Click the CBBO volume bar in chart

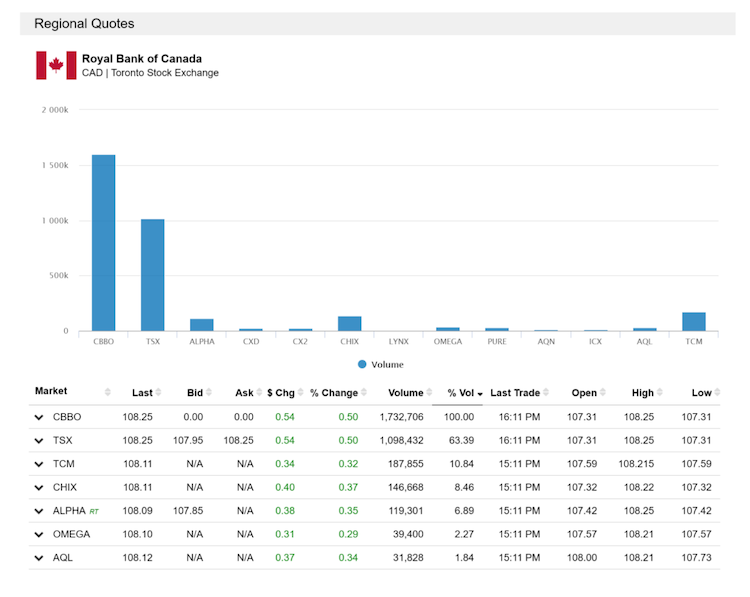[104, 243]
